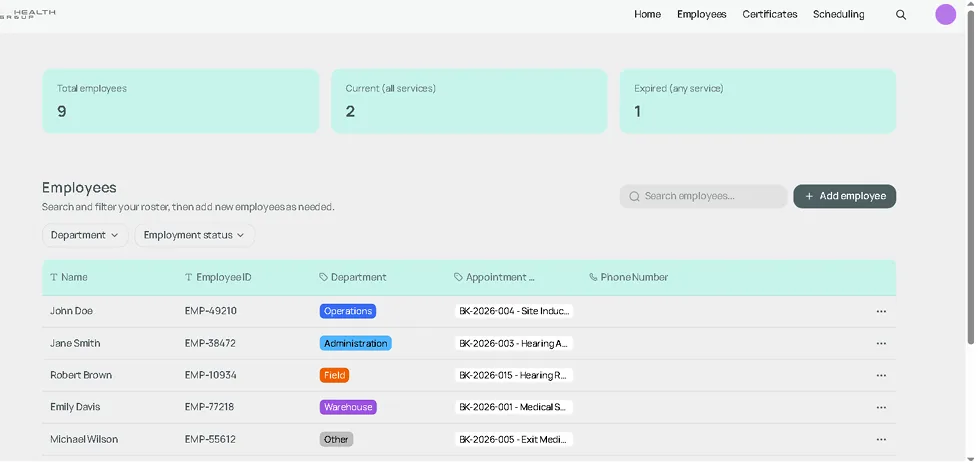
Task: Select the purple Warehouse department tag
Action: 348,407
